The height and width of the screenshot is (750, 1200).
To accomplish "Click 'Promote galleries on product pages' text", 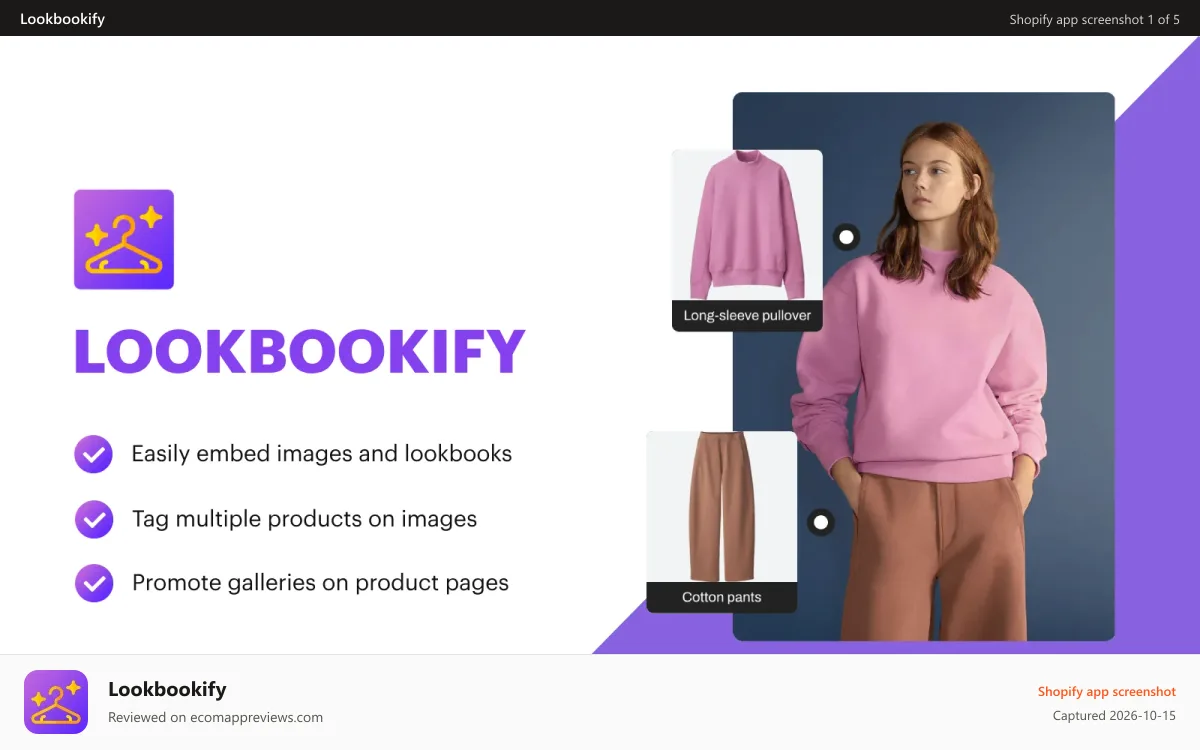I will coord(321,583).
